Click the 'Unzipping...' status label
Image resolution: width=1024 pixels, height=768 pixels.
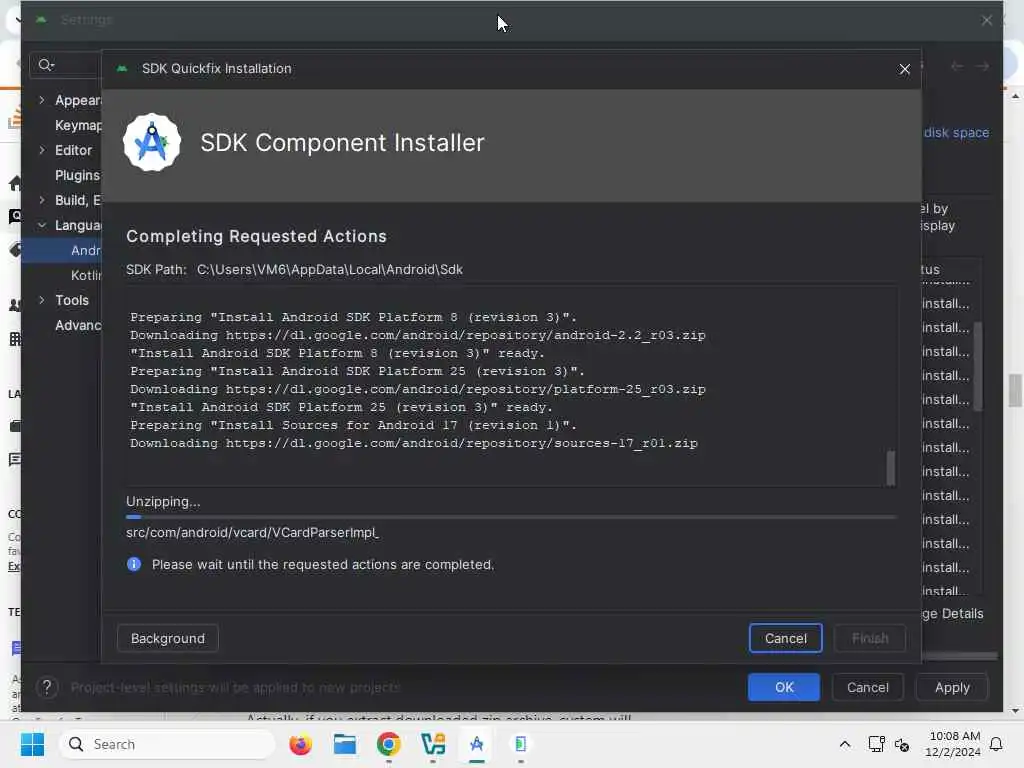pos(163,502)
